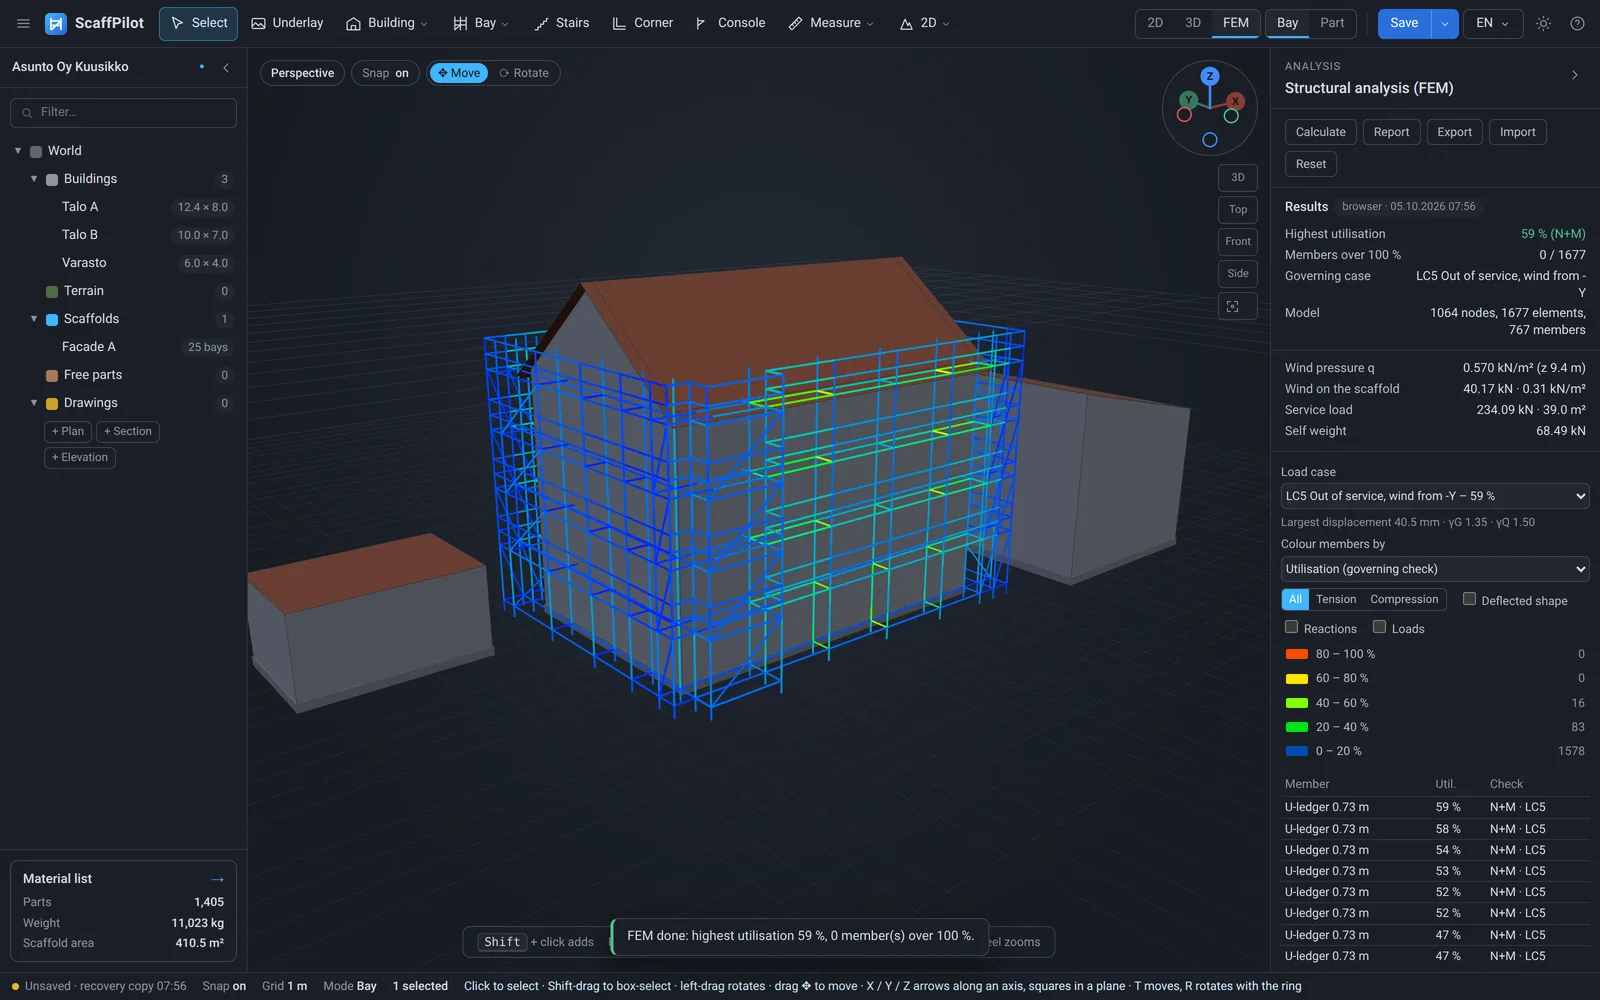Viewport: 1600px width, 1000px height.
Task: Open the hamburger main menu
Action: click(x=23, y=23)
